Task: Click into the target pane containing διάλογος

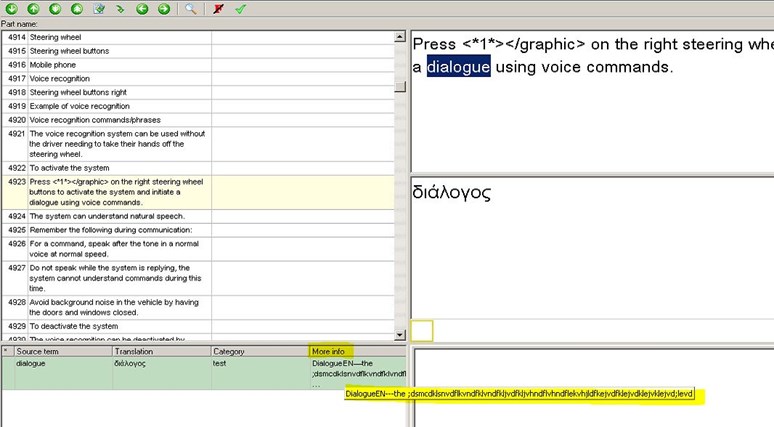Action: click(x=592, y=247)
